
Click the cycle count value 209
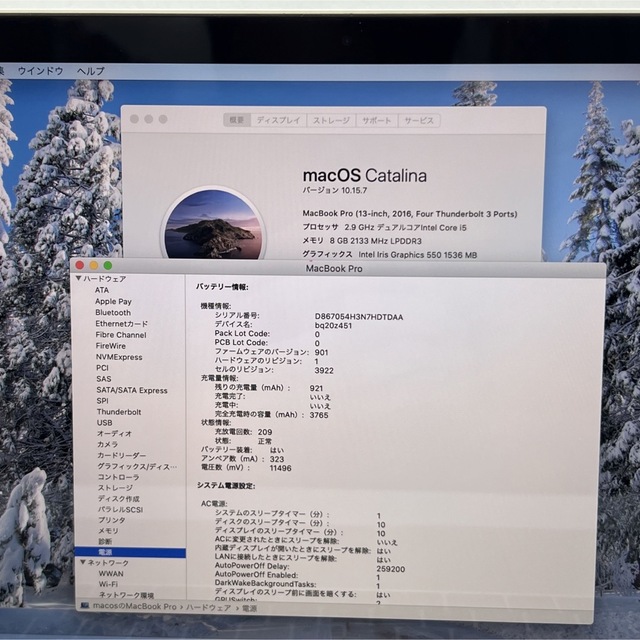tap(265, 432)
